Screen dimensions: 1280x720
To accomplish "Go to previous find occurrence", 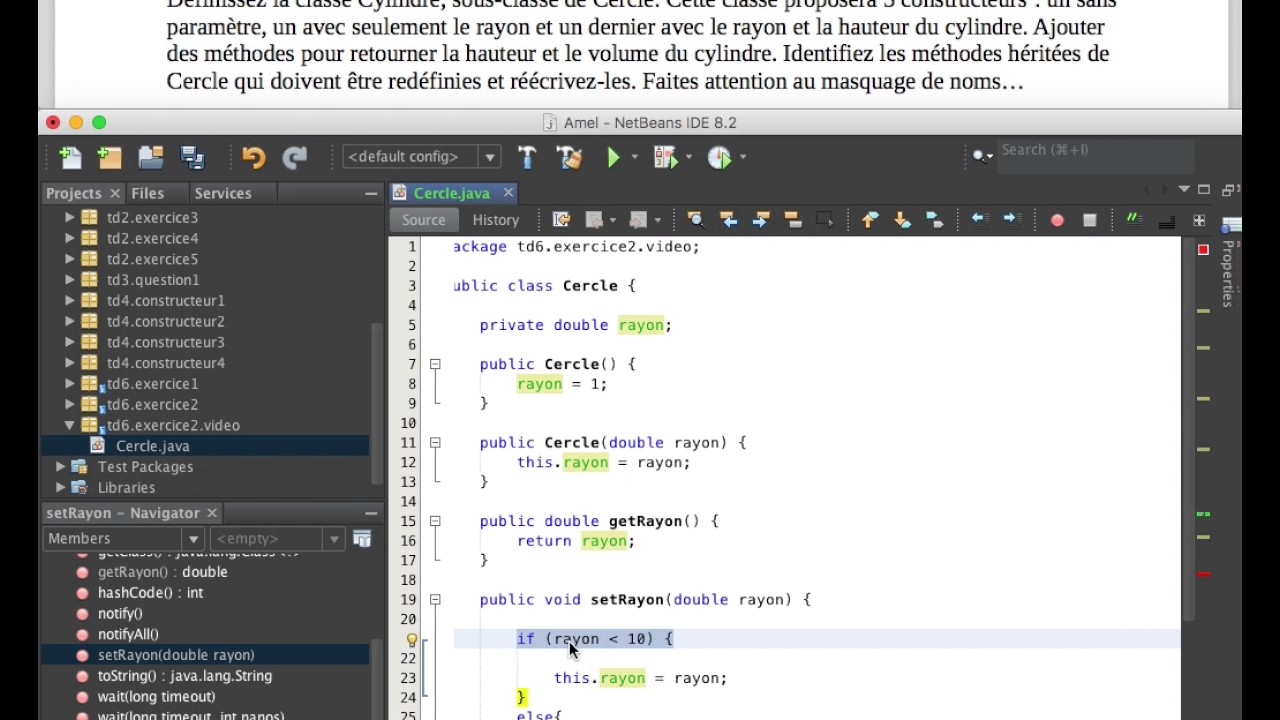I will 729,220.
